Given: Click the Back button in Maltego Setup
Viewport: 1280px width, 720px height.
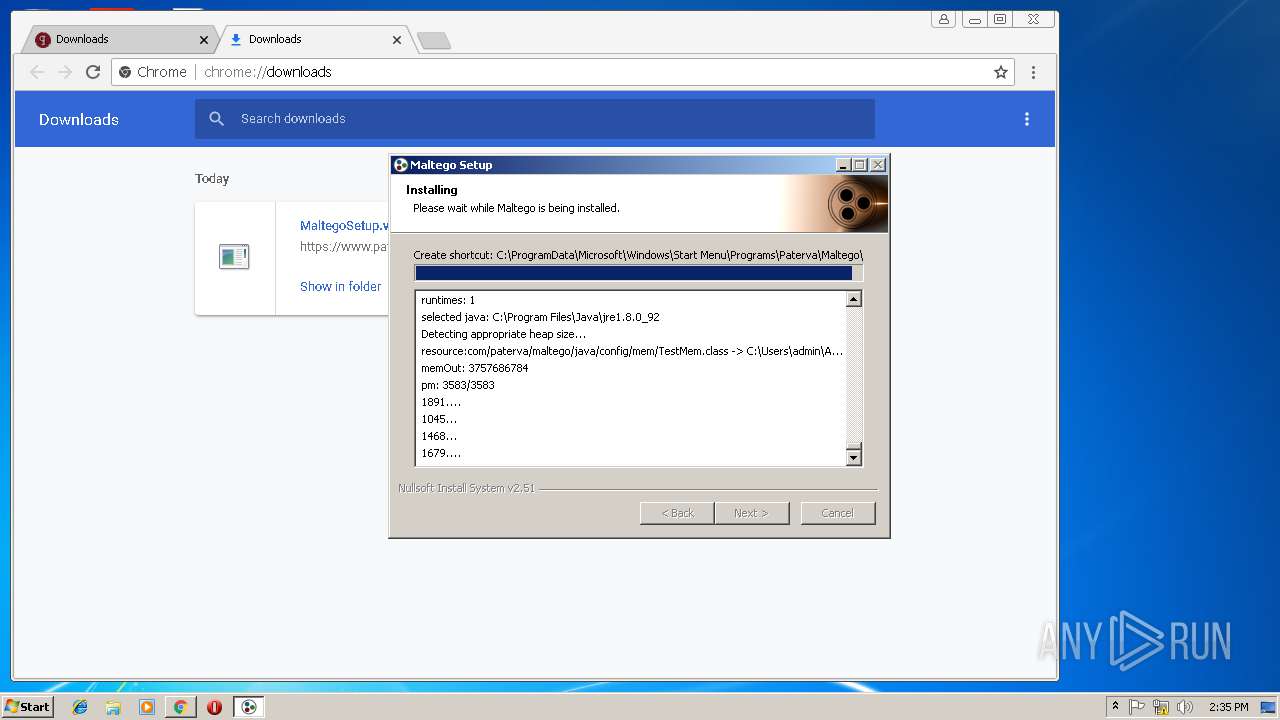Looking at the screenshot, I should click(677, 513).
